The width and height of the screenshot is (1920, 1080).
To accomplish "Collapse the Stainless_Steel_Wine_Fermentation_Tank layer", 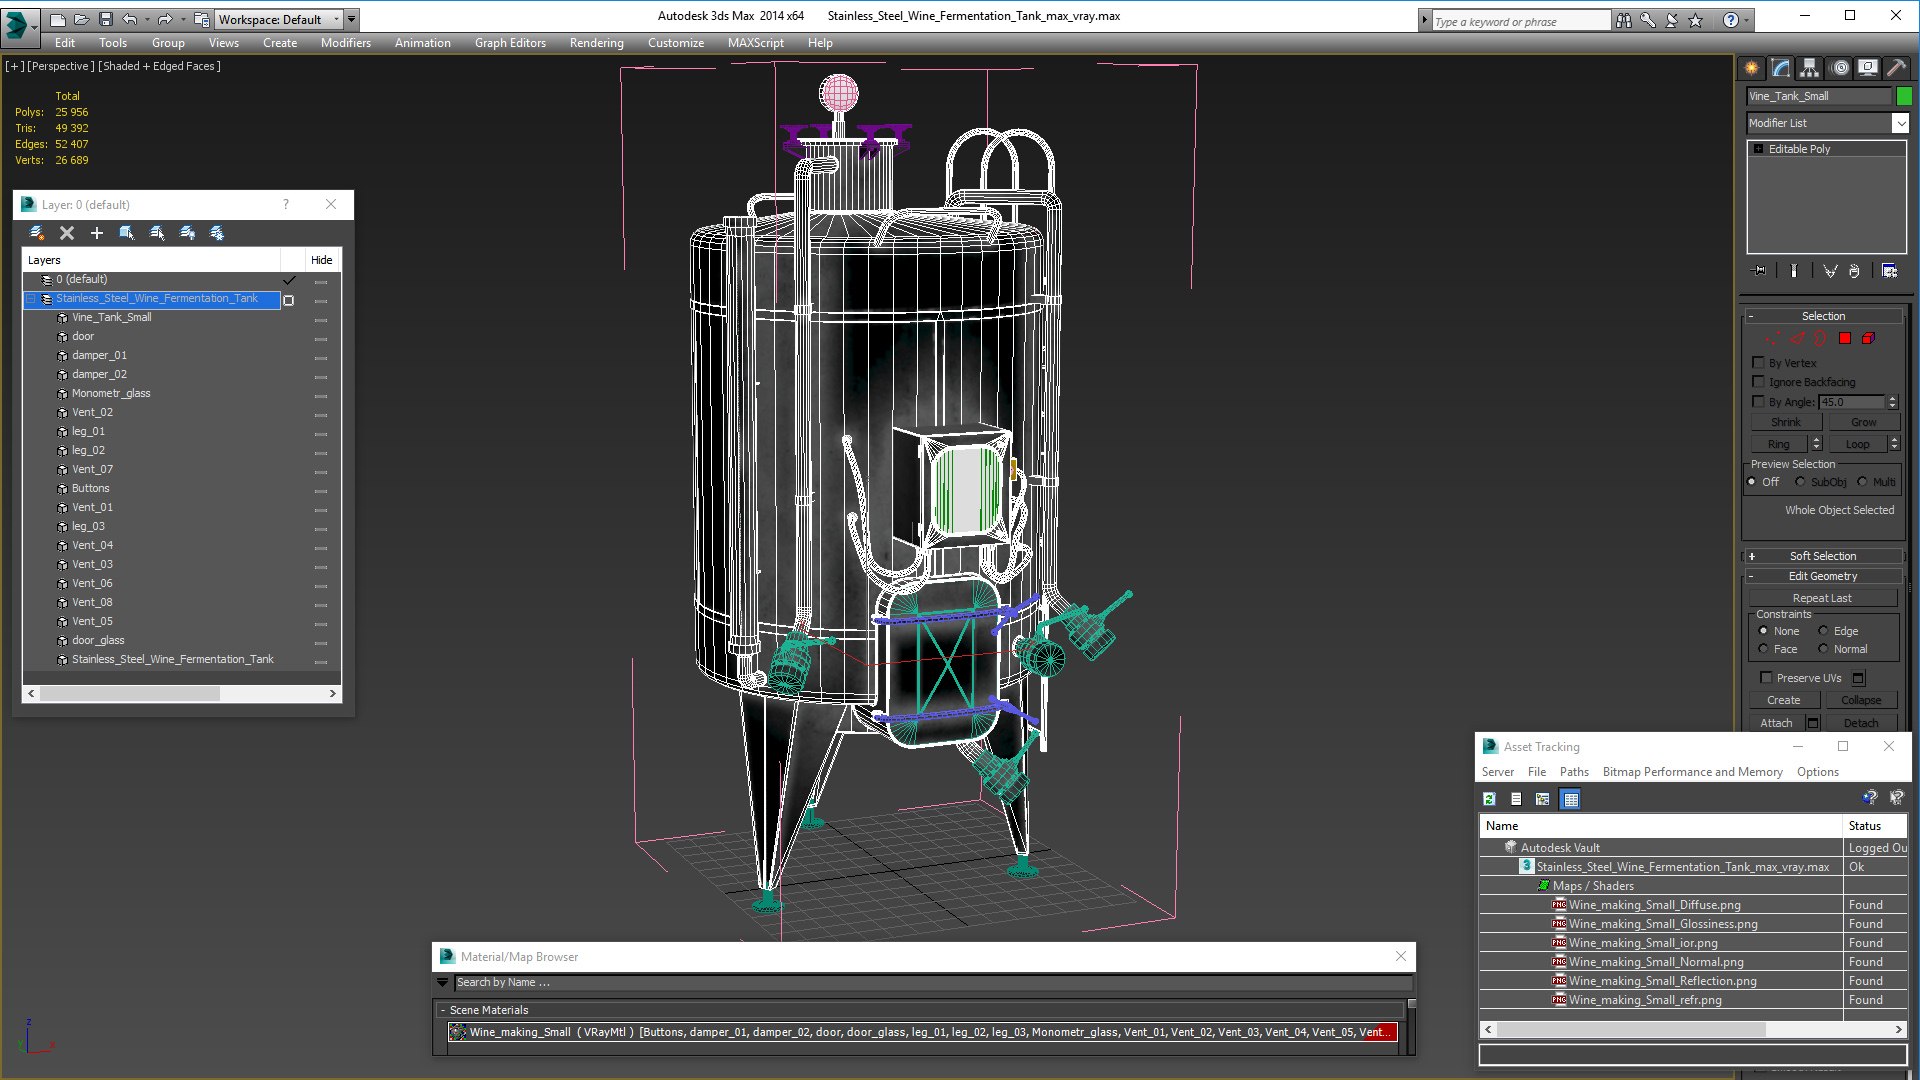I will click(x=31, y=299).
